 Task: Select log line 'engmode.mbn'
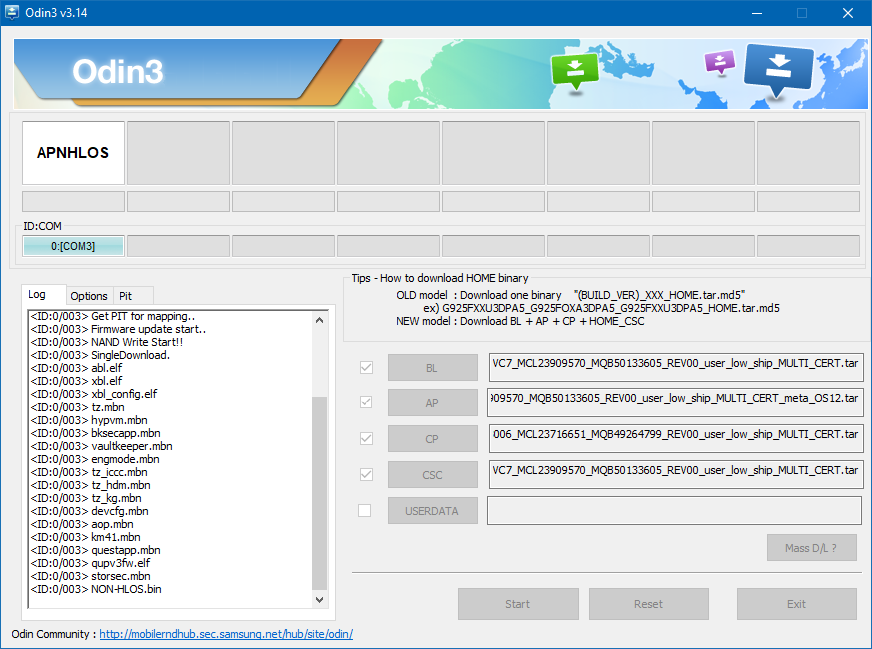[x=95, y=459]
